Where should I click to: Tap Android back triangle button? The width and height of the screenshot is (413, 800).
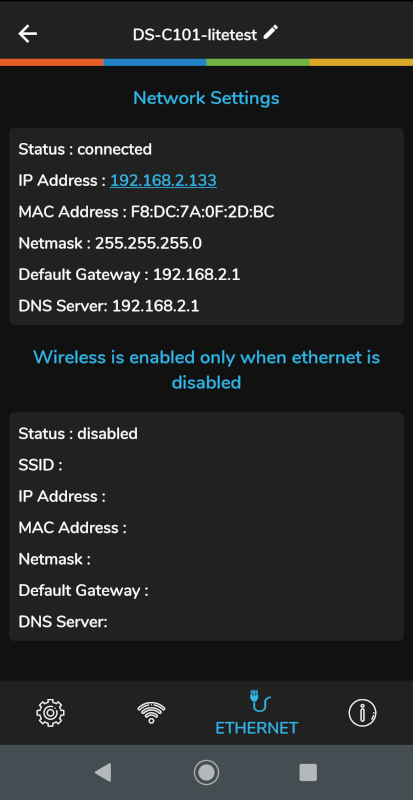pyautogui.click(x=103, y=772)
